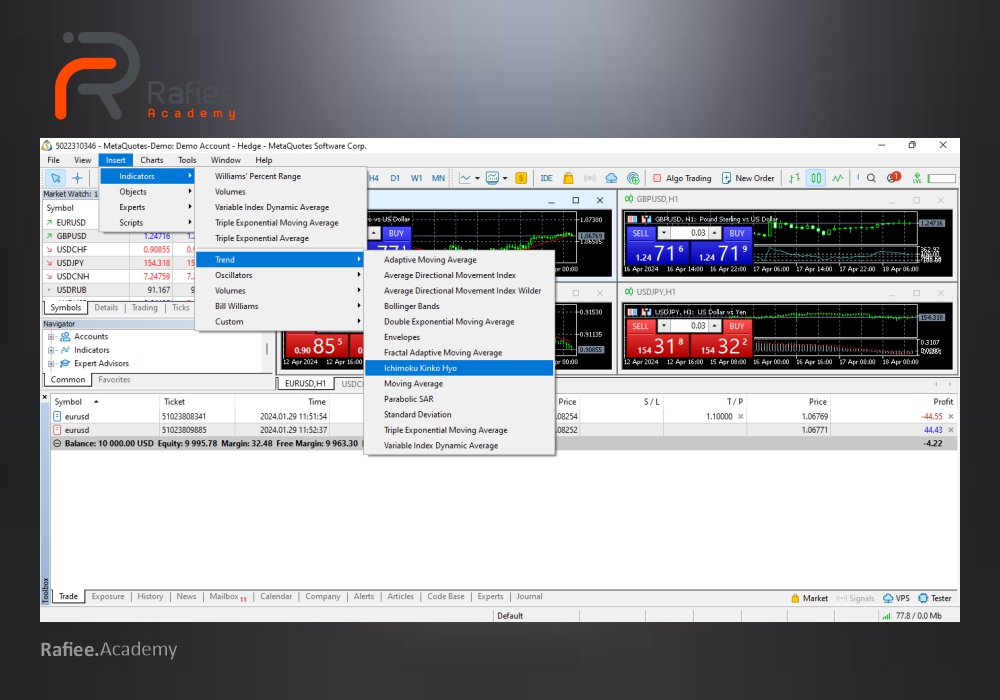Open the chart templates icon
Image resolution: width=1000 pixels, height=700 pixels.
[492, 178]
